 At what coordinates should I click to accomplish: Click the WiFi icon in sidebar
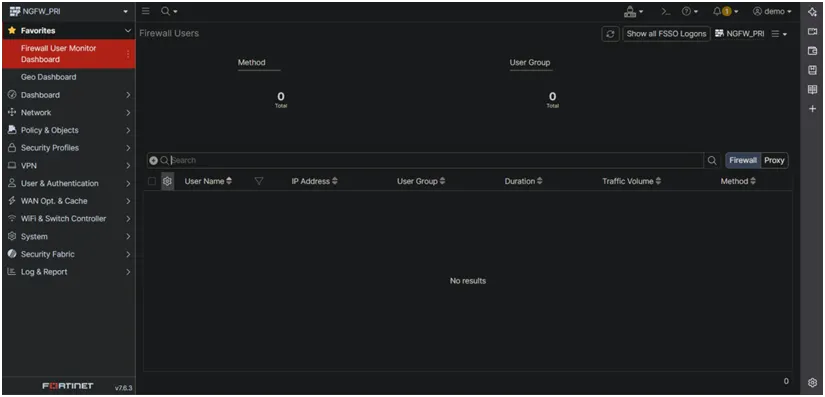tap(12, 219)
